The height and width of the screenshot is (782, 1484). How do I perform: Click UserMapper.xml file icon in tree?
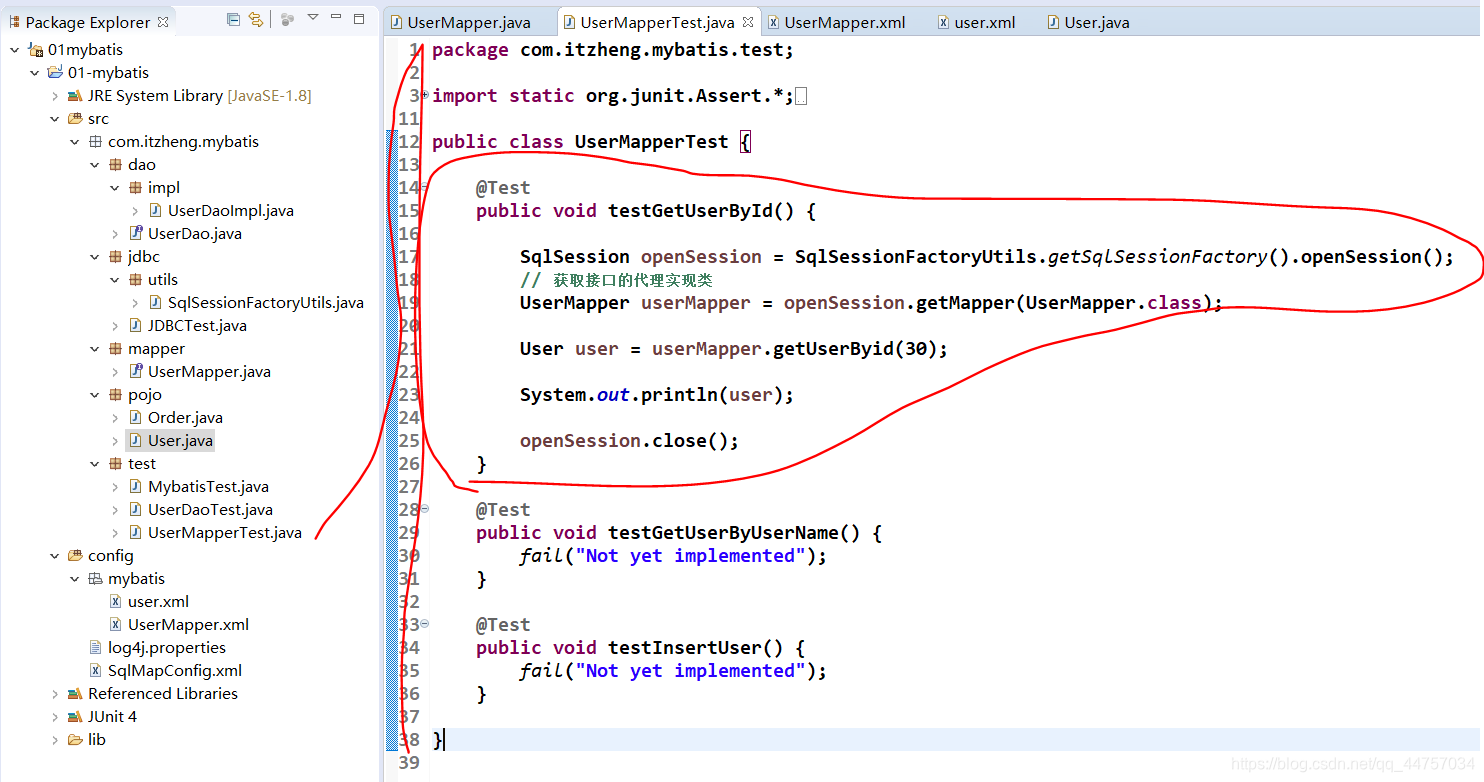click(116, 625)
